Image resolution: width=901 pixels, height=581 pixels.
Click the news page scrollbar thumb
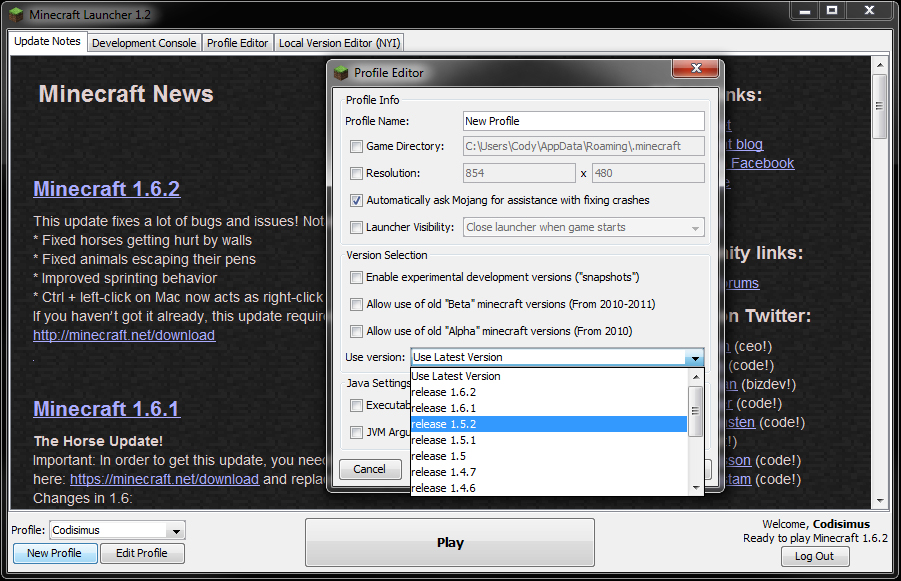pos(879,106)
